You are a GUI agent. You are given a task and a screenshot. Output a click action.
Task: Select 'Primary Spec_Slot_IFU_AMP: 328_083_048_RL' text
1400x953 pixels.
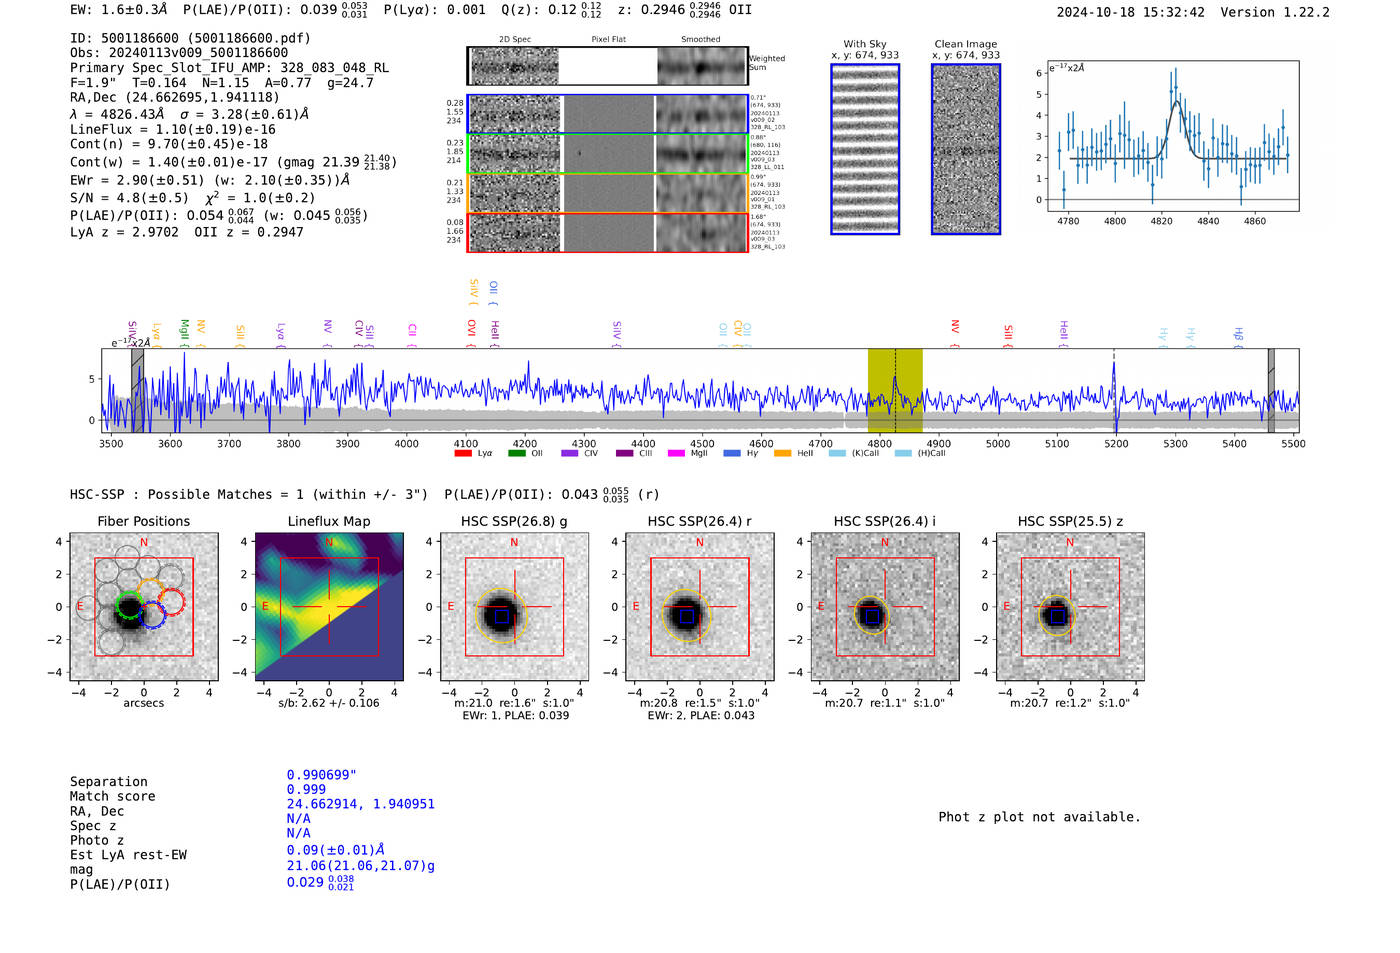[x=229, y=68]
